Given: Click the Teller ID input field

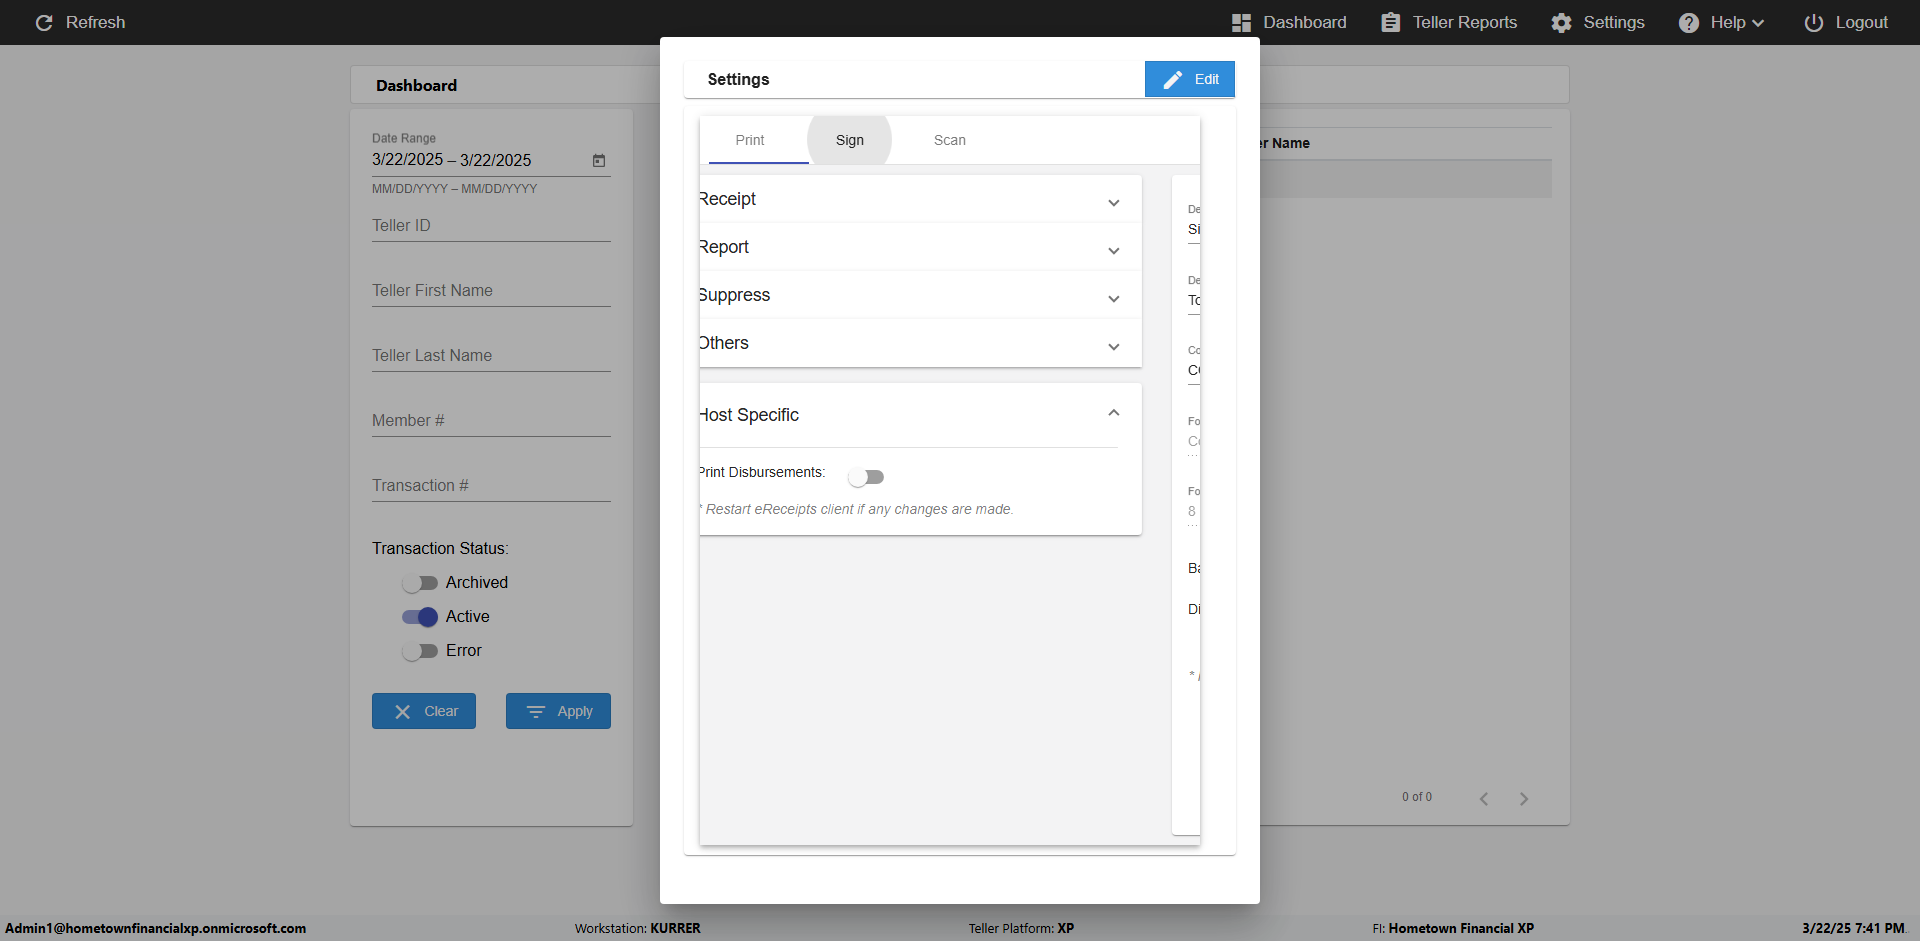Looking at the screenshot, I should 491,225.
